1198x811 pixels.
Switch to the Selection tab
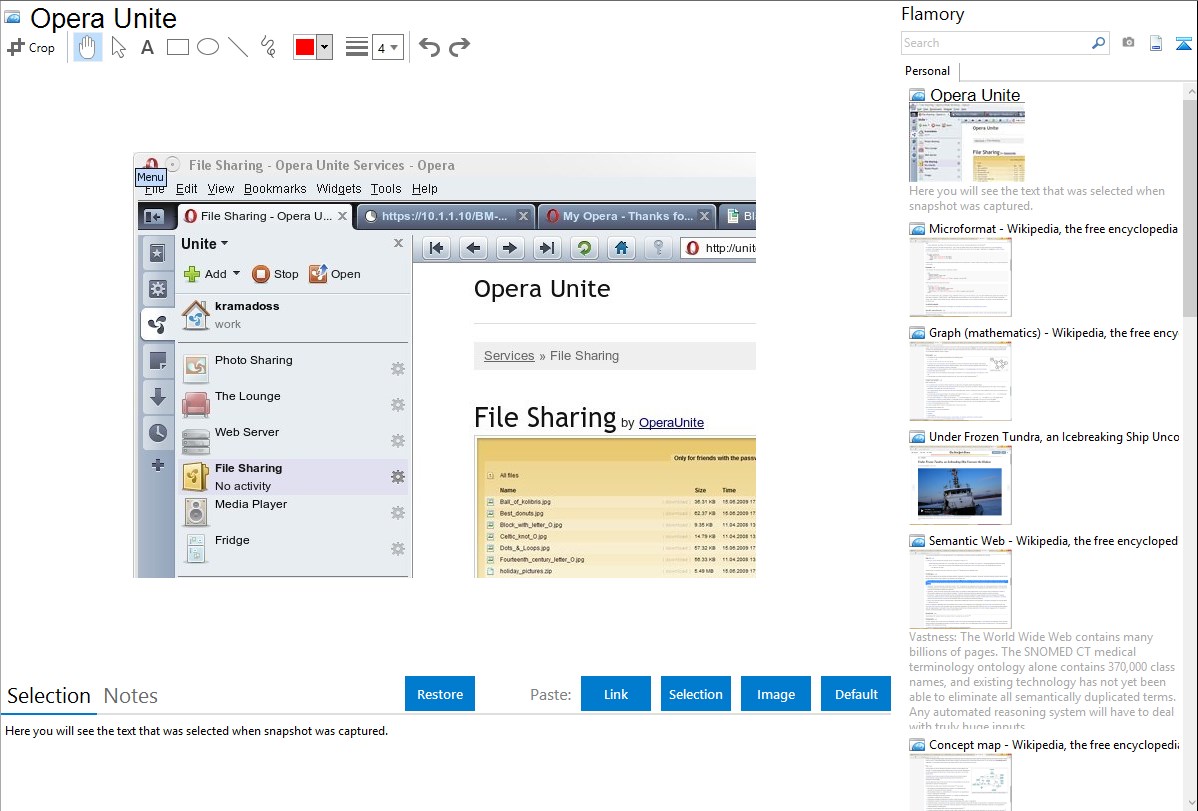coord(49,696)
